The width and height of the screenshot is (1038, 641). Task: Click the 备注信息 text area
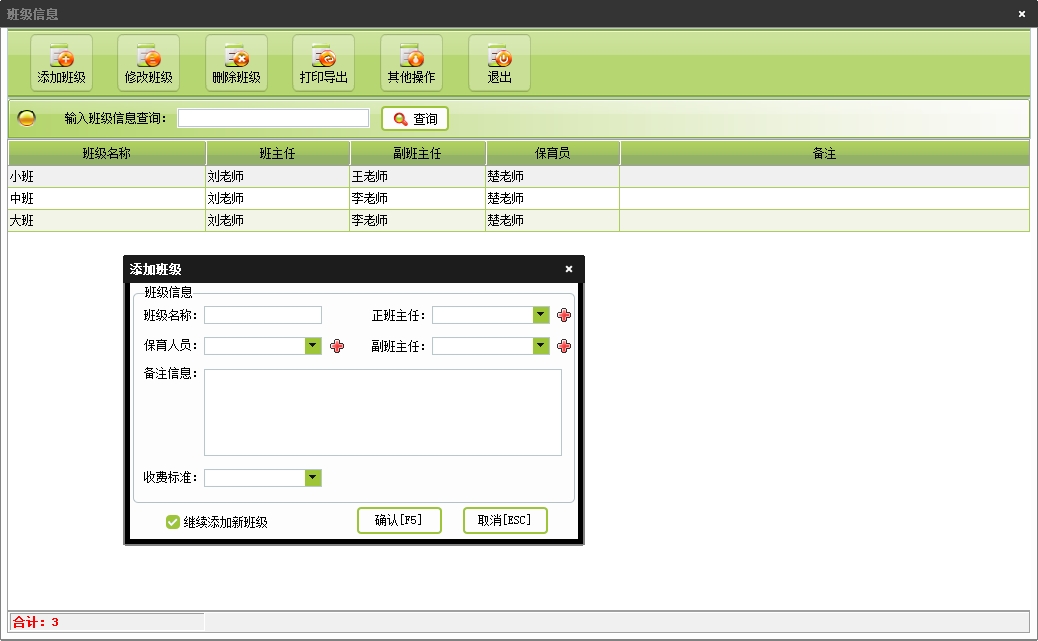point(382,412)
